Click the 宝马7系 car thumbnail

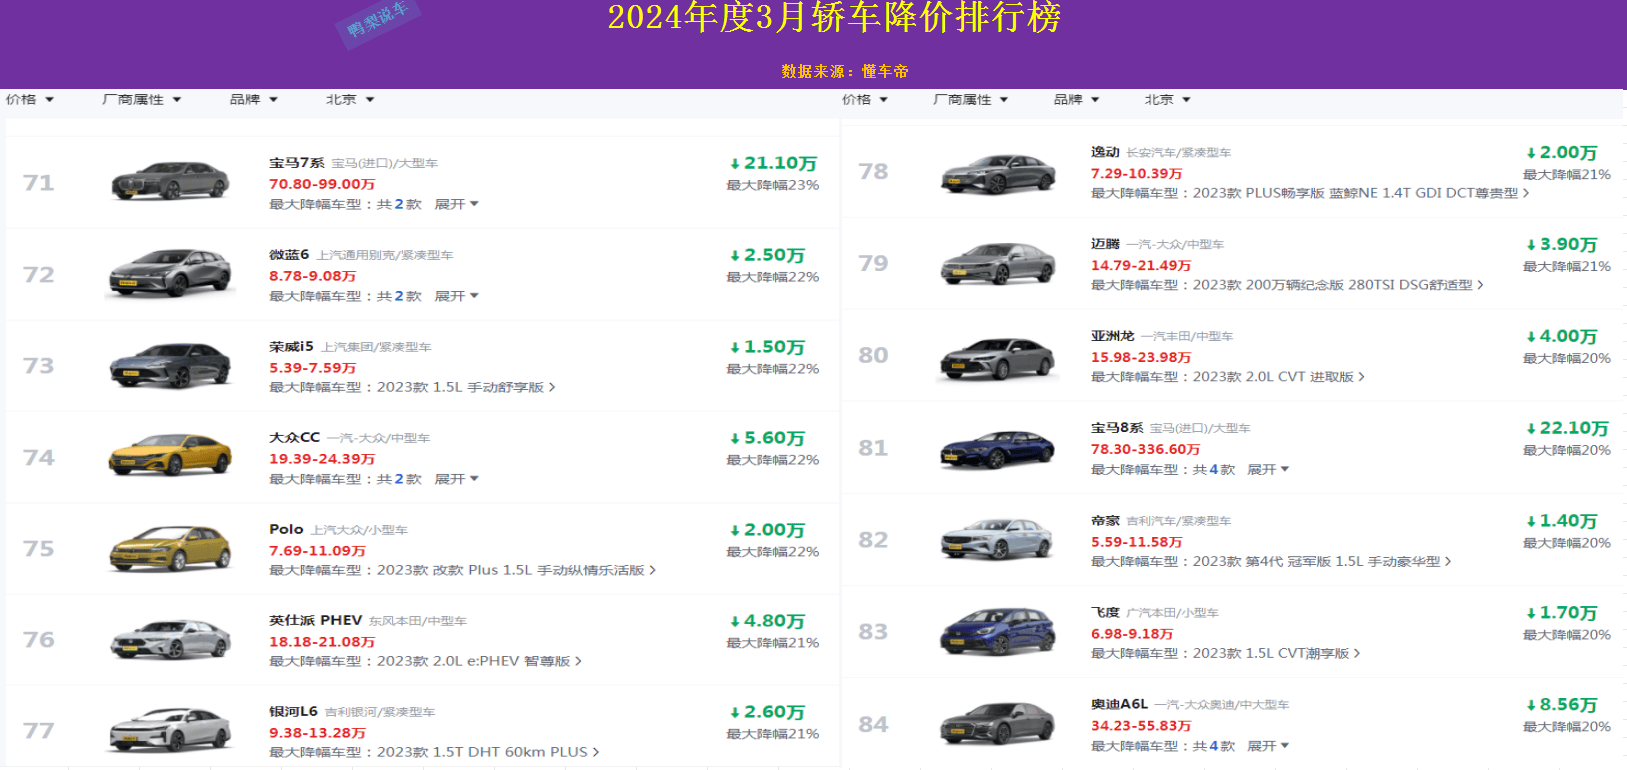(170, 181)
